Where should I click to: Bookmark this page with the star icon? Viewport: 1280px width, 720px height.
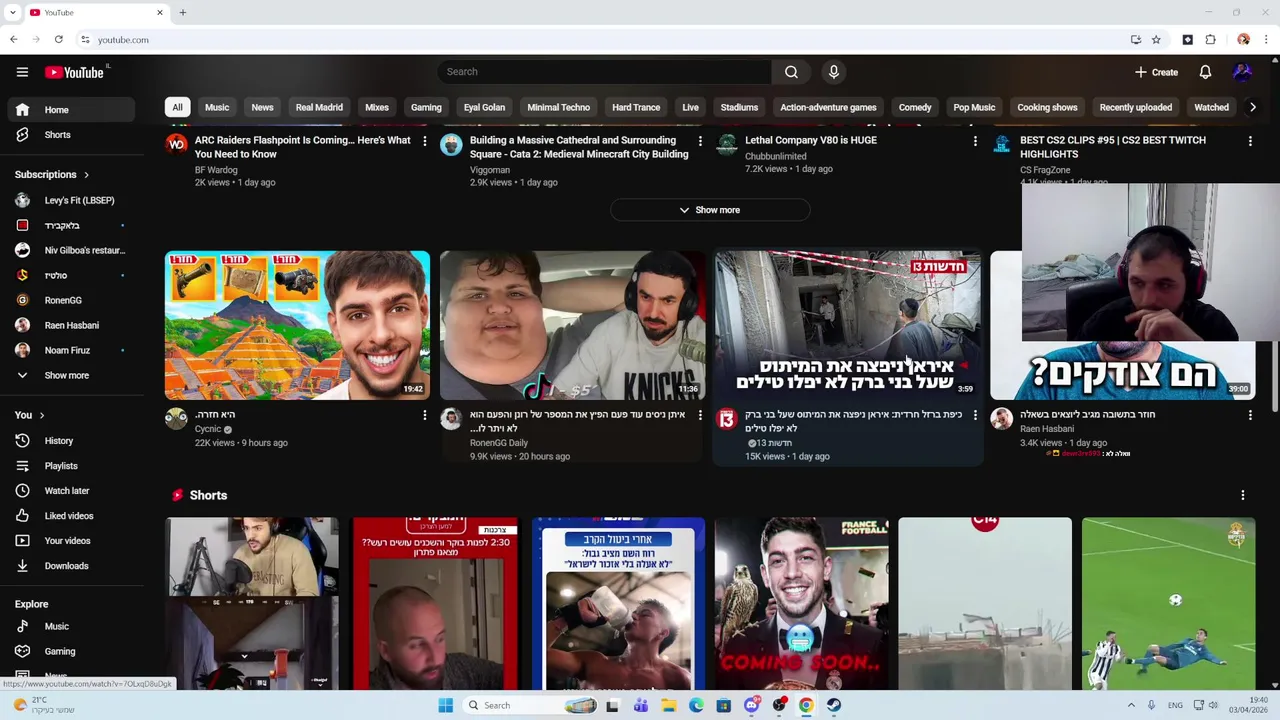point(1156,40)
